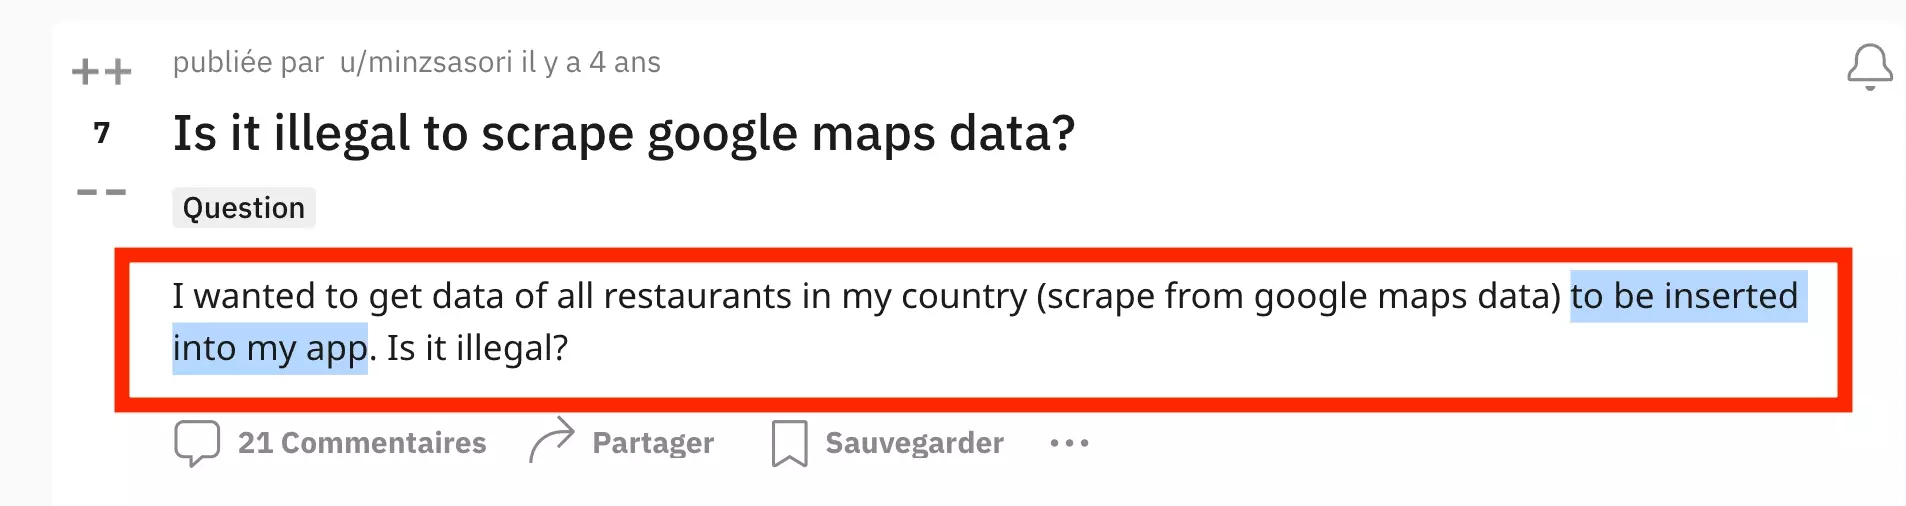Open the post title about scraping google maps
This screenshot has height=506, width=1906.
click(x=623, y=133)
